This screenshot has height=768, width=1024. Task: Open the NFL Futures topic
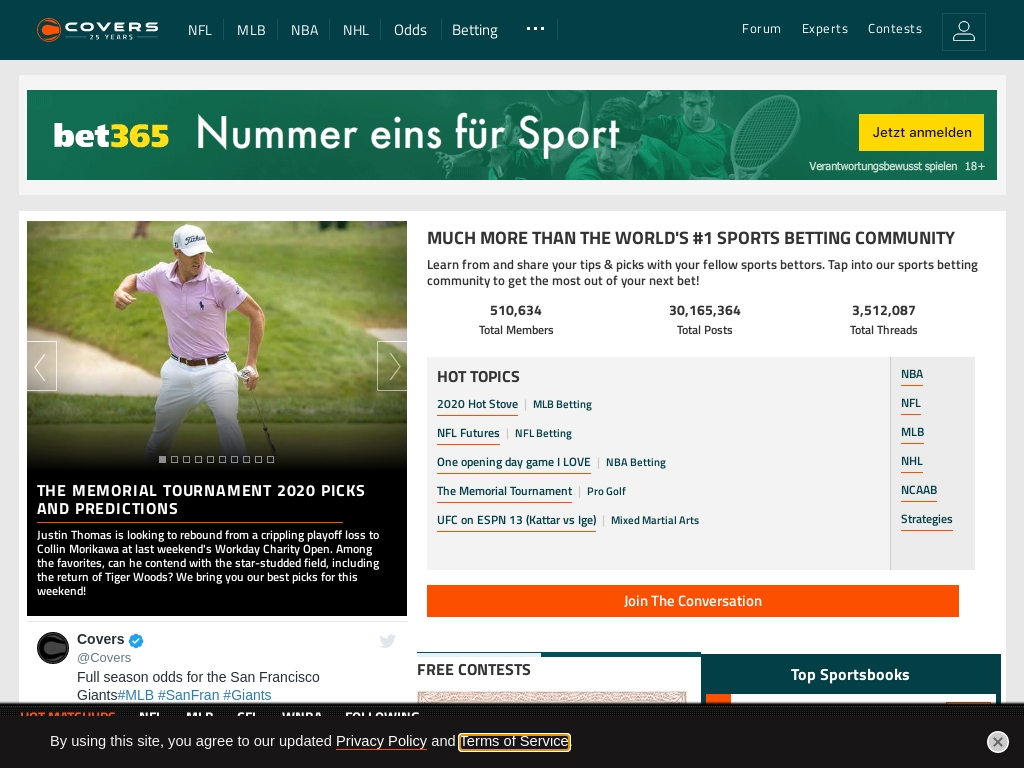pos(468,433)
